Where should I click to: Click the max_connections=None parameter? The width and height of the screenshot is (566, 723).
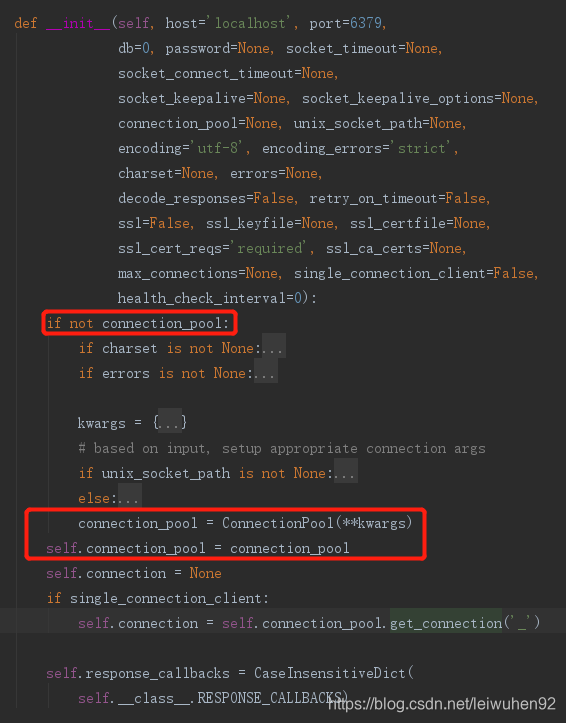coord(198,273)
